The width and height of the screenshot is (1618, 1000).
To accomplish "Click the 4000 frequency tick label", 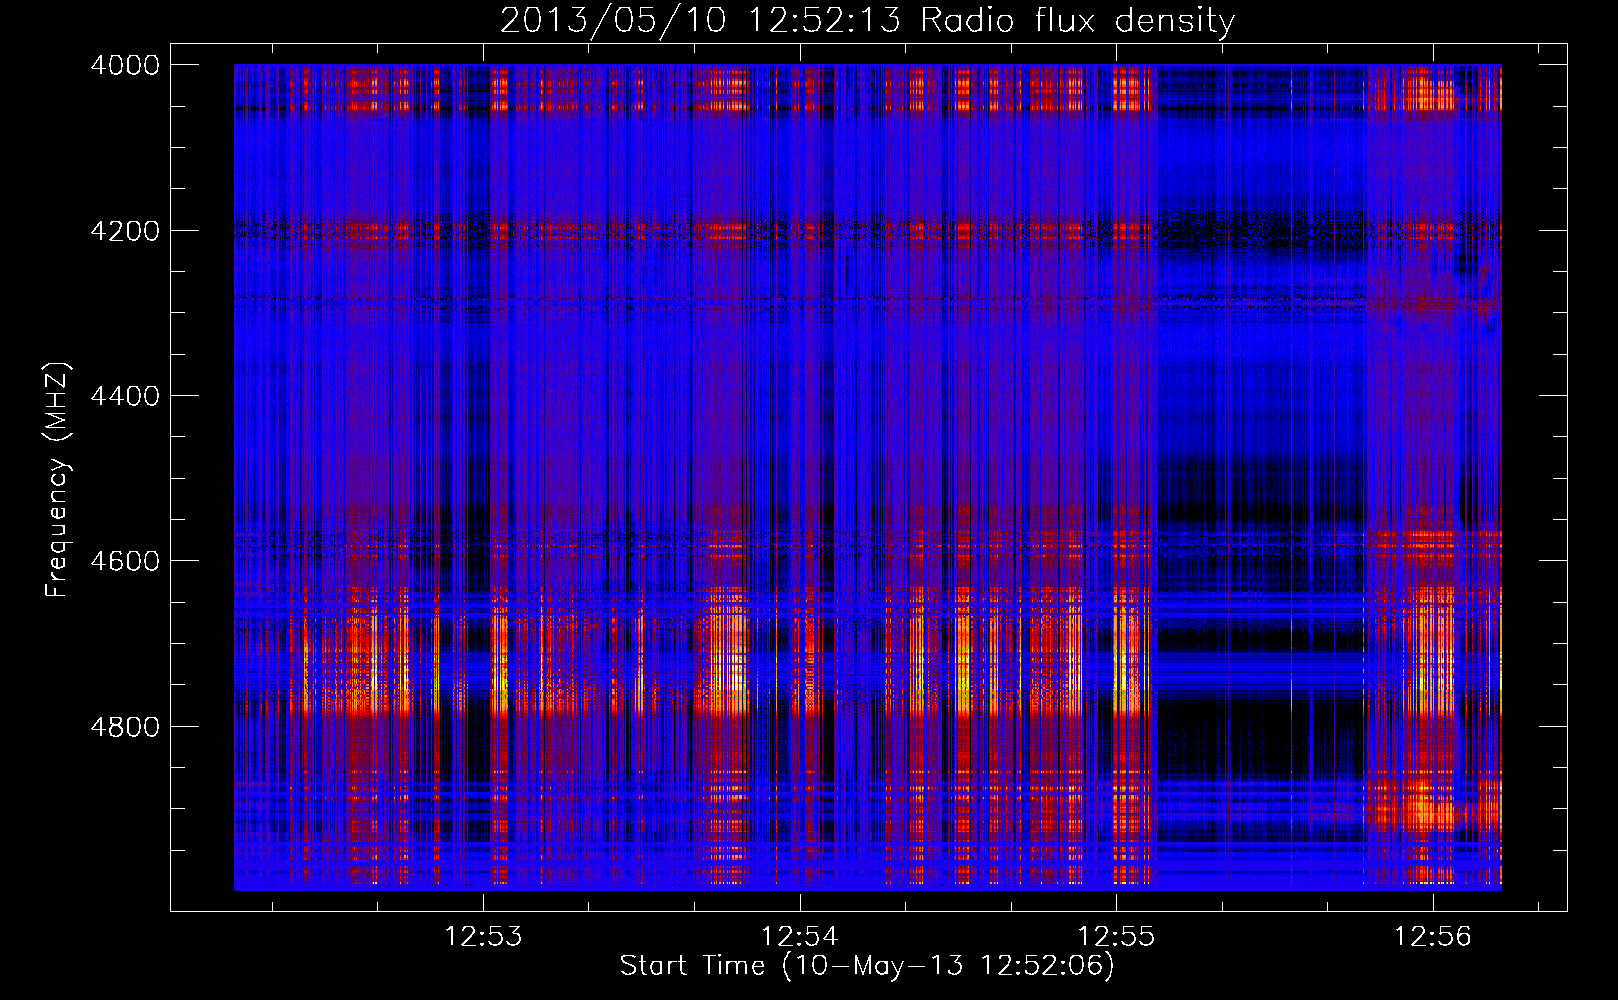I will pyautogui.click(x=125, y=65).
